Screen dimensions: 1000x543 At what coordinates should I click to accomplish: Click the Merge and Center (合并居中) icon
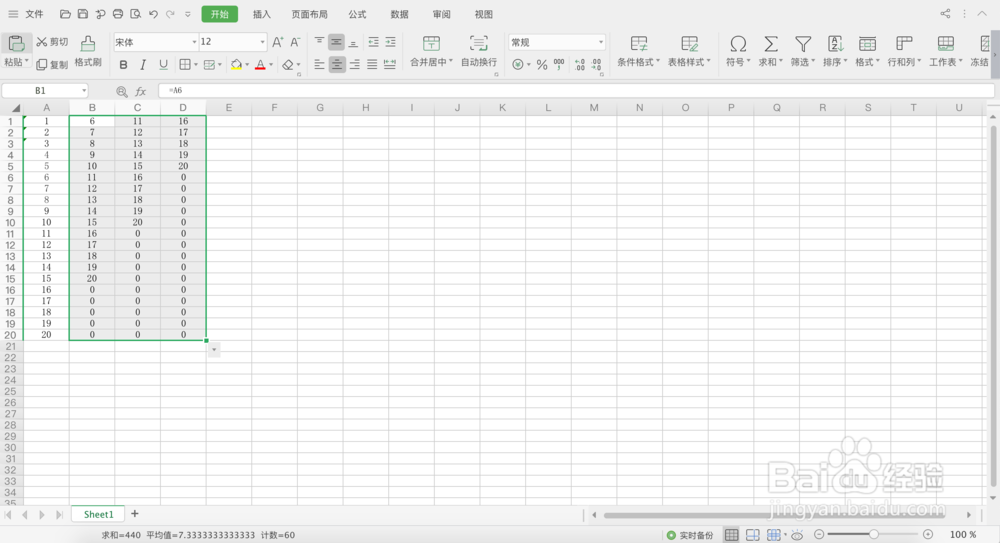[432, 43]
